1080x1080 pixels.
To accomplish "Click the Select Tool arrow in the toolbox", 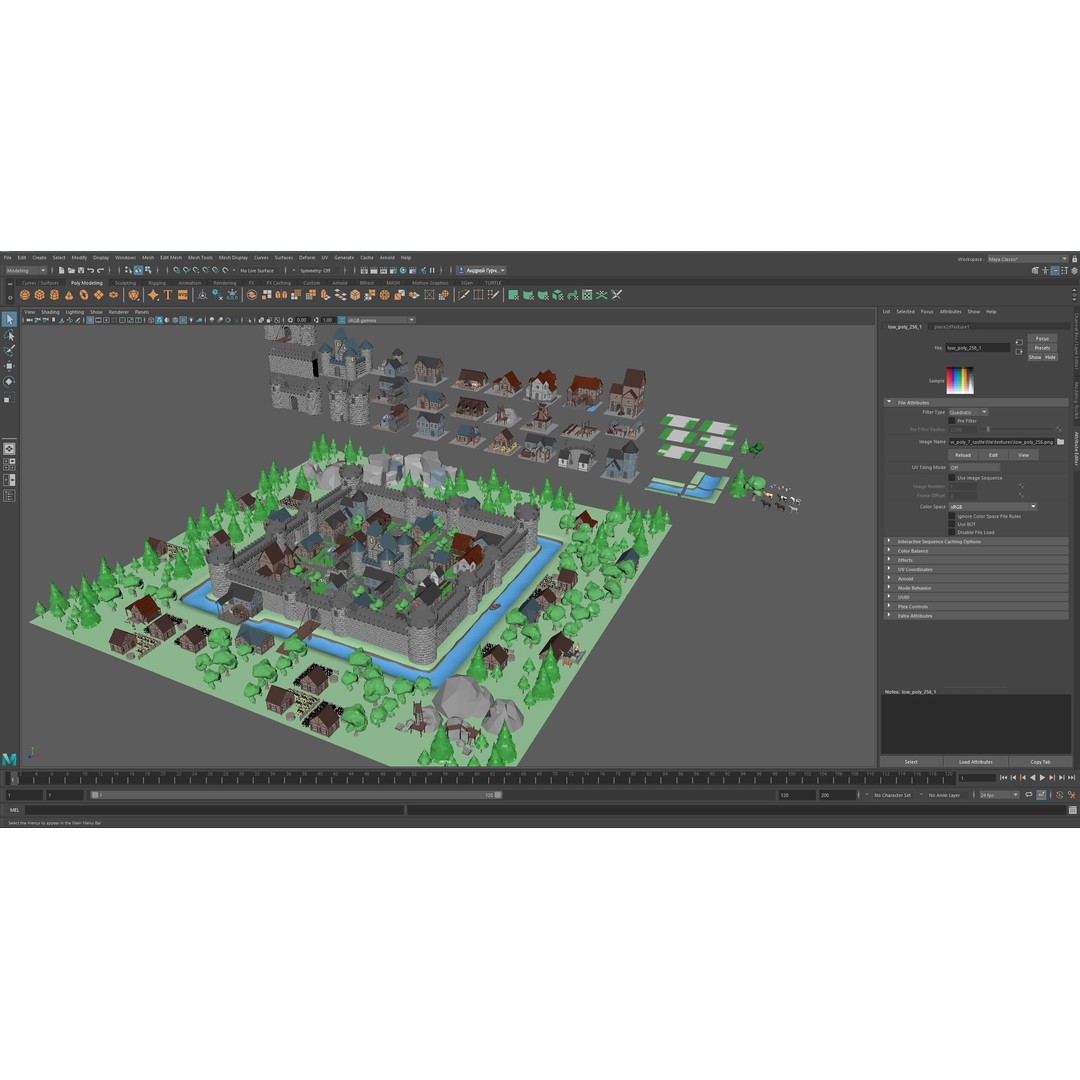I will tap(9, 319).
